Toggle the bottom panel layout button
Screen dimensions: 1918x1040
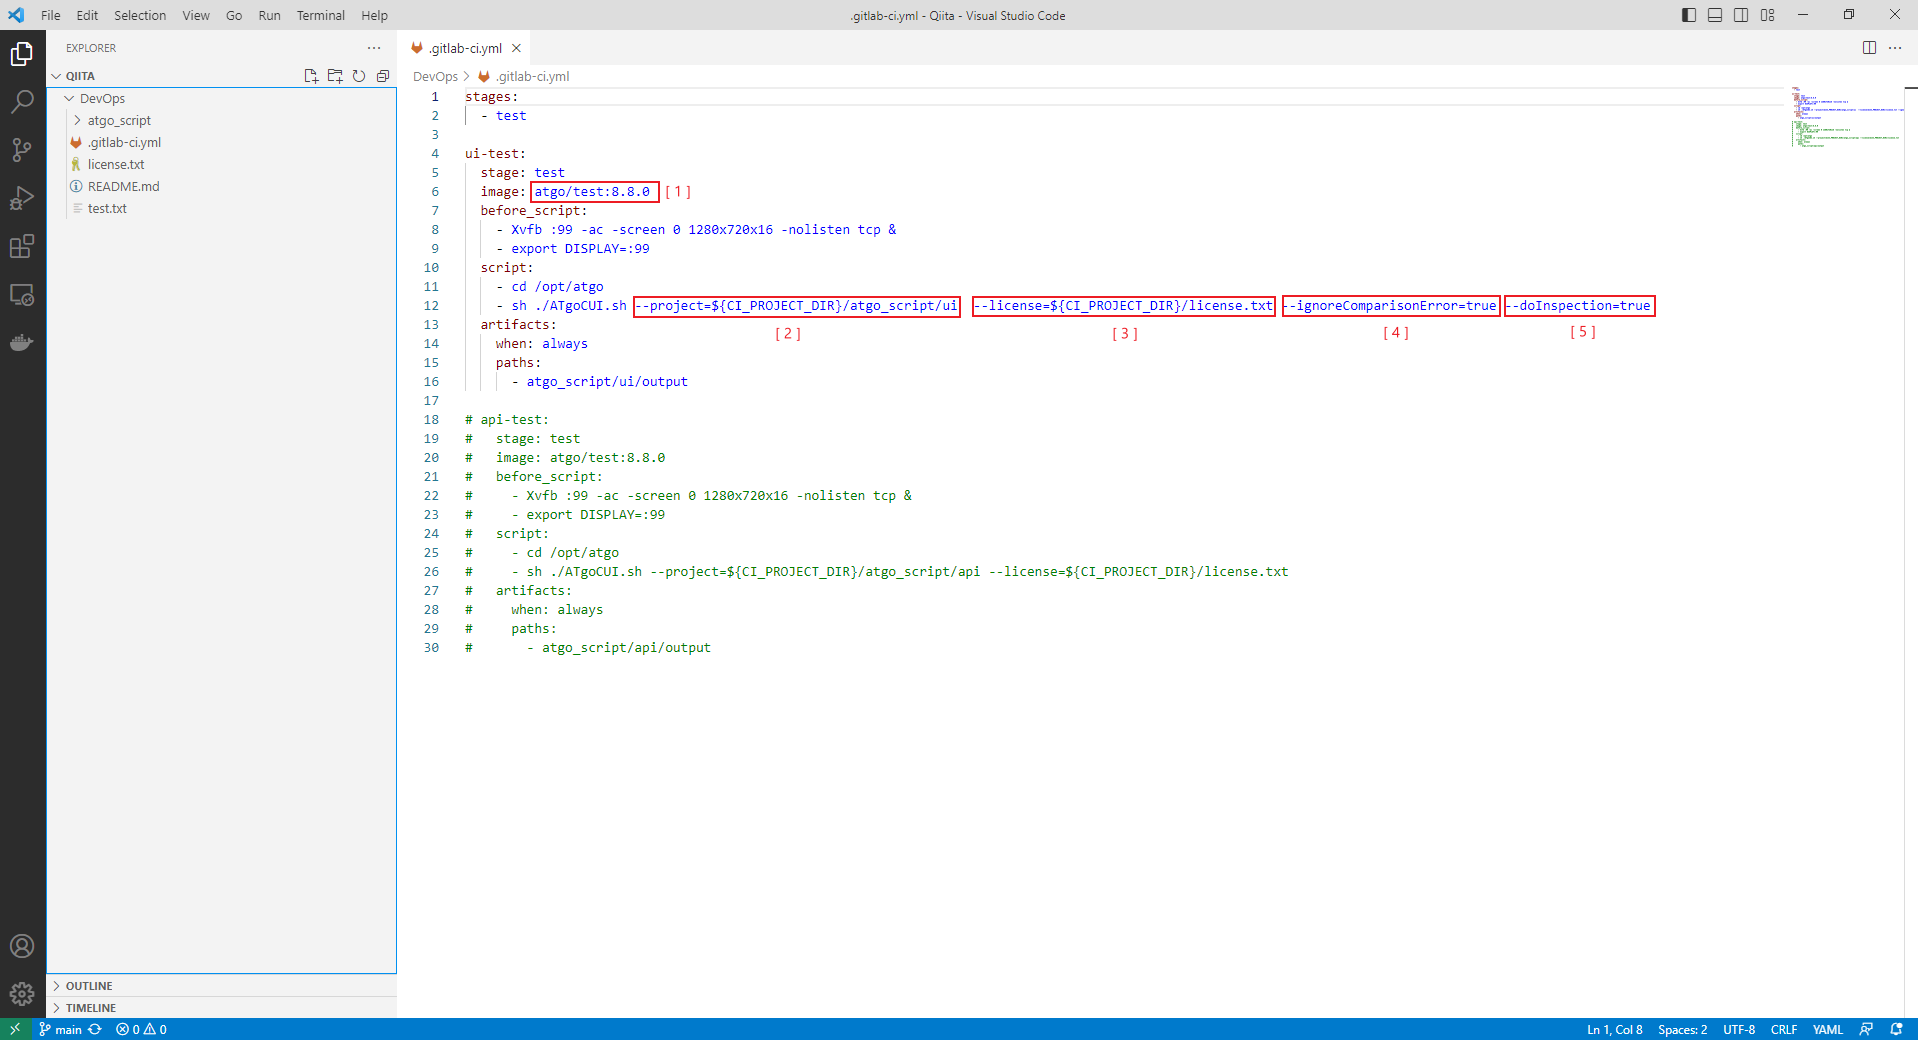tap(1715, 15)
